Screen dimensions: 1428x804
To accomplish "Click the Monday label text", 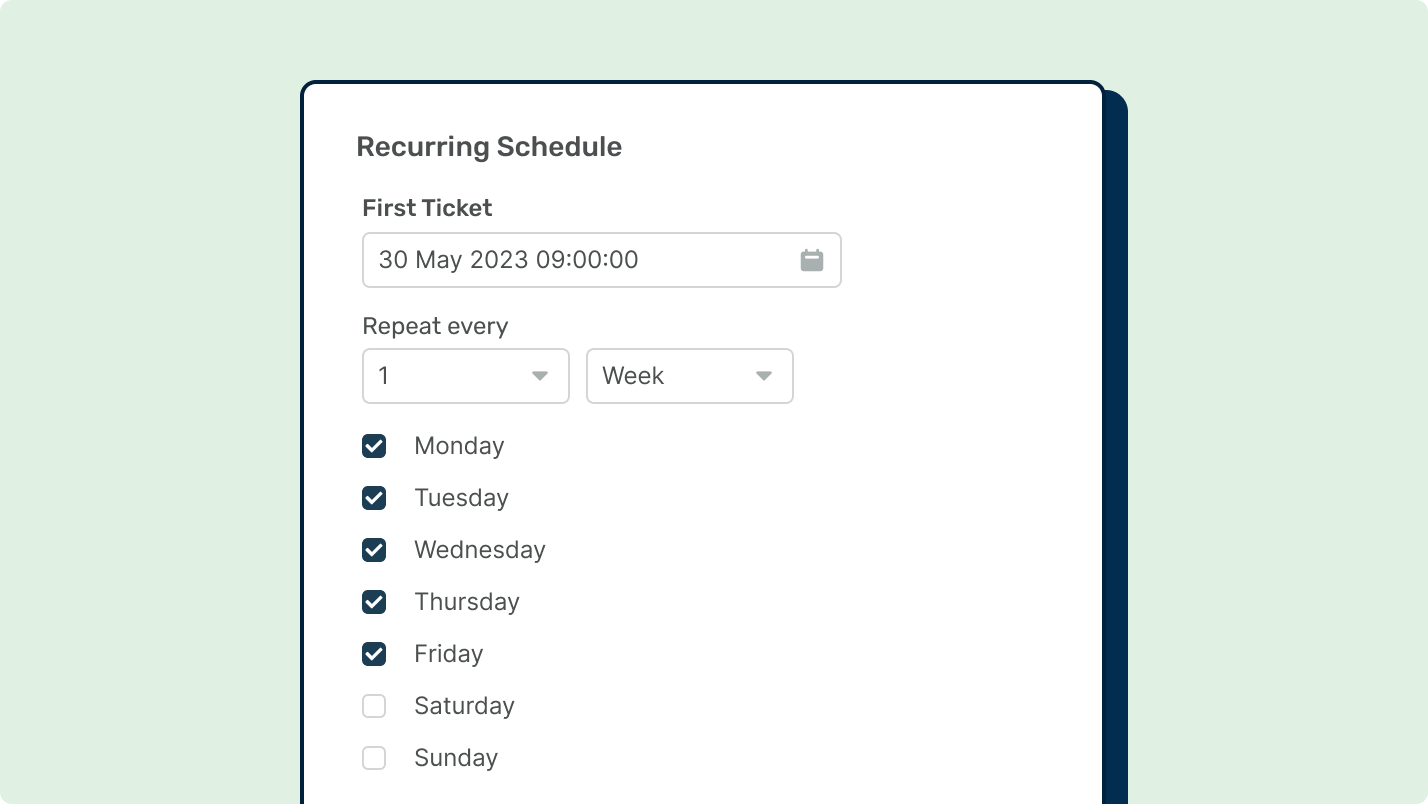I will 459,446.
